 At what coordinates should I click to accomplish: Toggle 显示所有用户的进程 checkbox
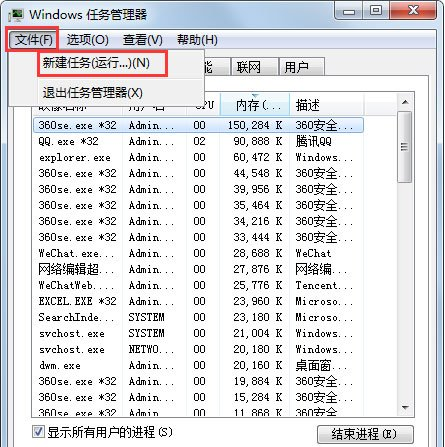pos(38,431)
